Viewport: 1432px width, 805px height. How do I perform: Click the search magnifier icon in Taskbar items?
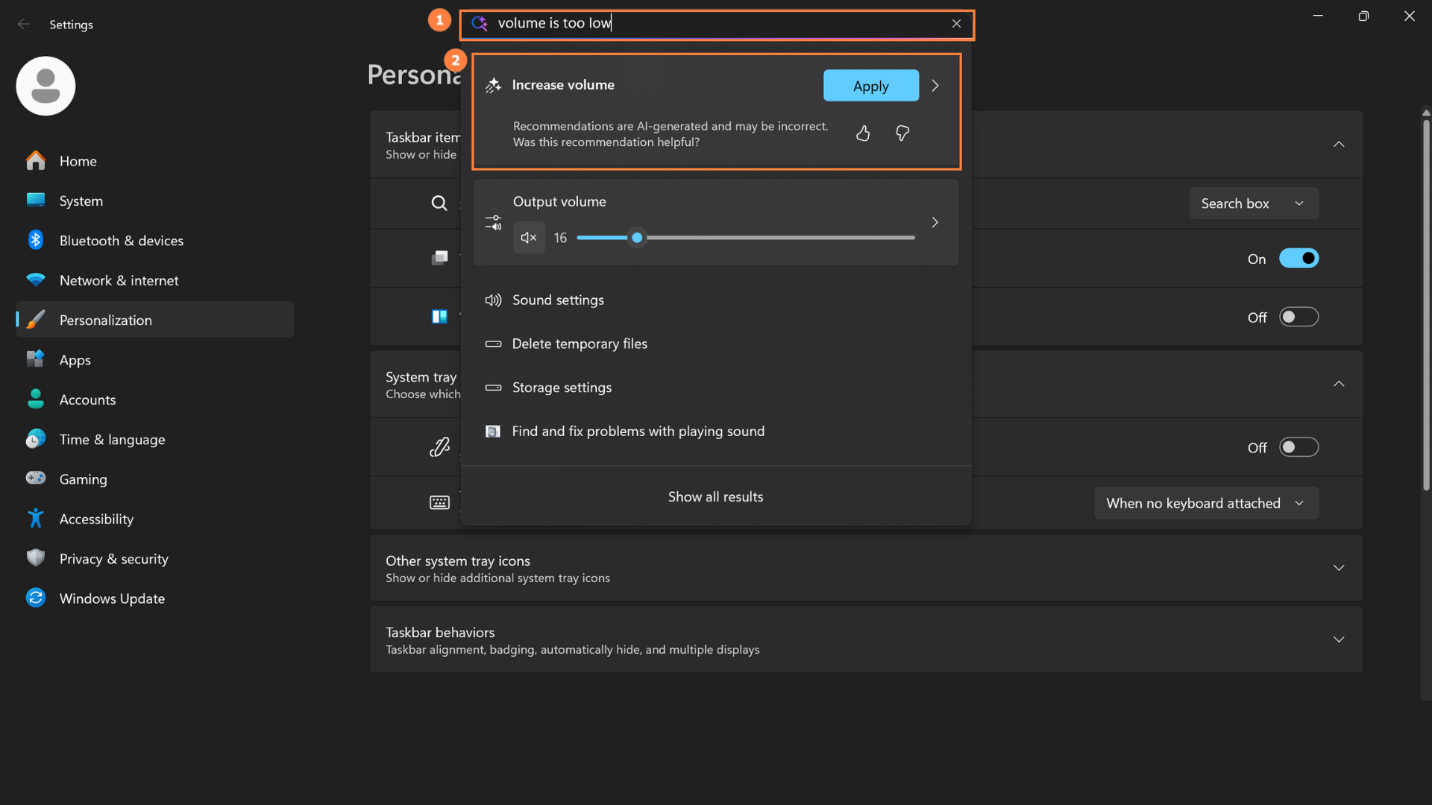pyautogui.click(x=439, y=203)
